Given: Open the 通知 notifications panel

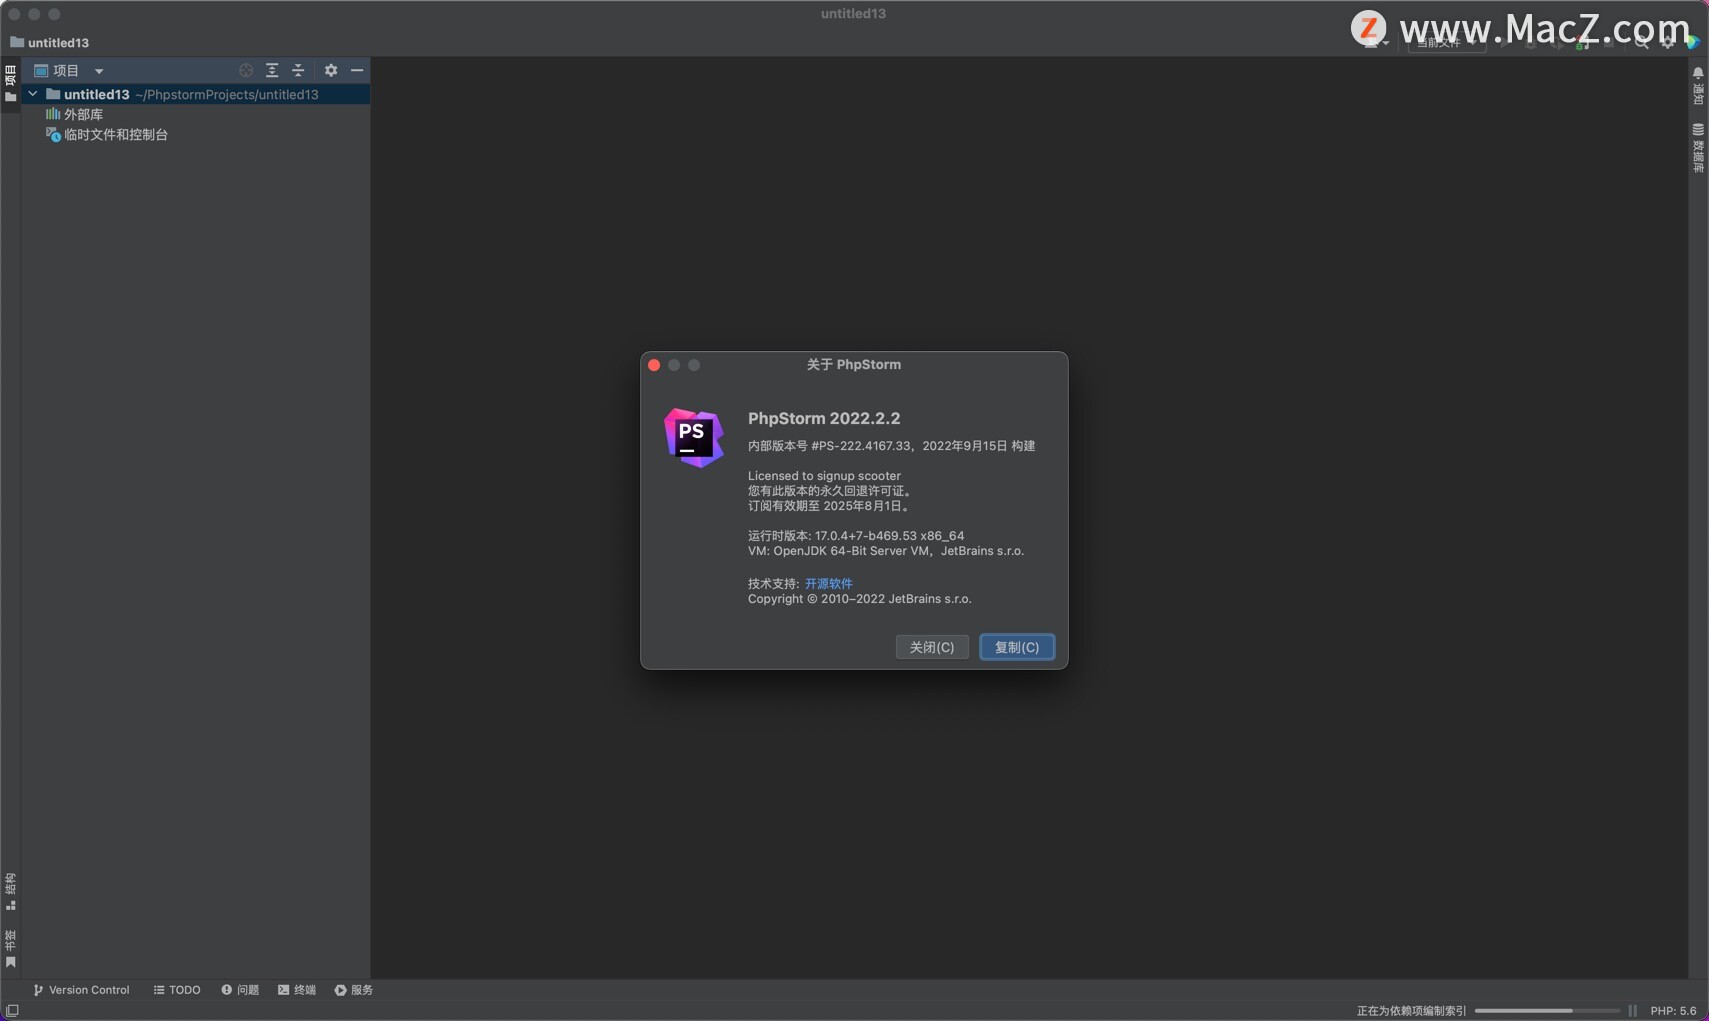Looking at the screenshot, I should [x=1698, y=87].
